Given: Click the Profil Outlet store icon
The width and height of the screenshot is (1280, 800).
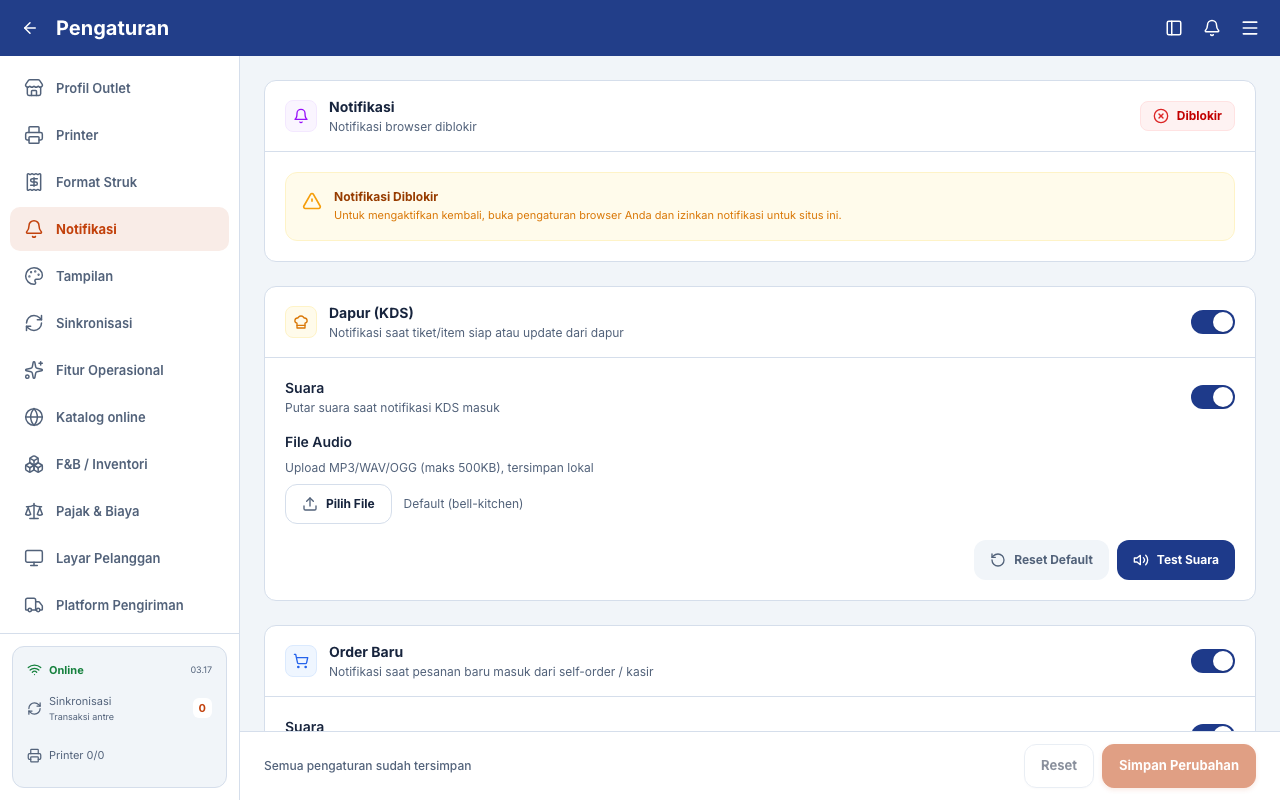Looking at the screenshot, I should click(x=34, y=88).
